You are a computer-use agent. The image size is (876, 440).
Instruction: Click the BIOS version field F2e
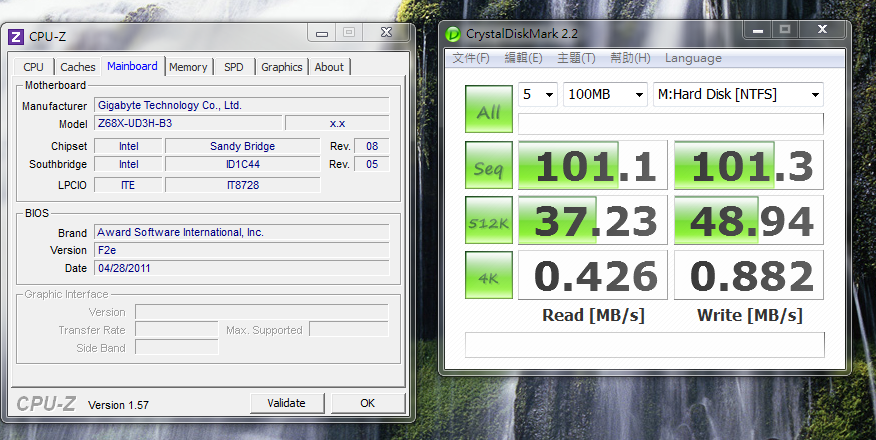coord(242,250)
